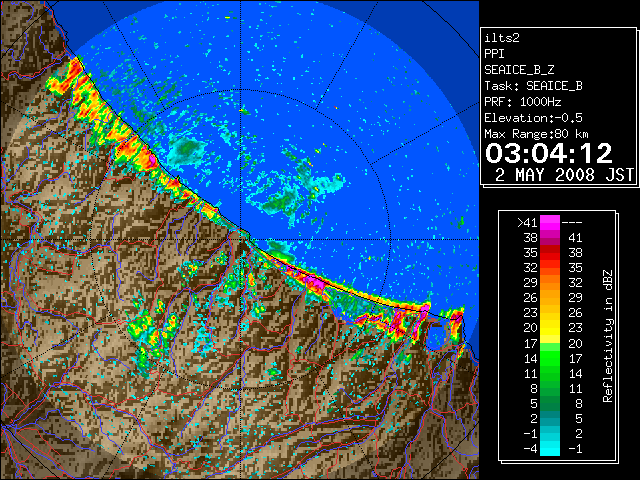Click the 03:04:12 timestamp
Screen dimensions: 640x480
[x=549, y=153]
